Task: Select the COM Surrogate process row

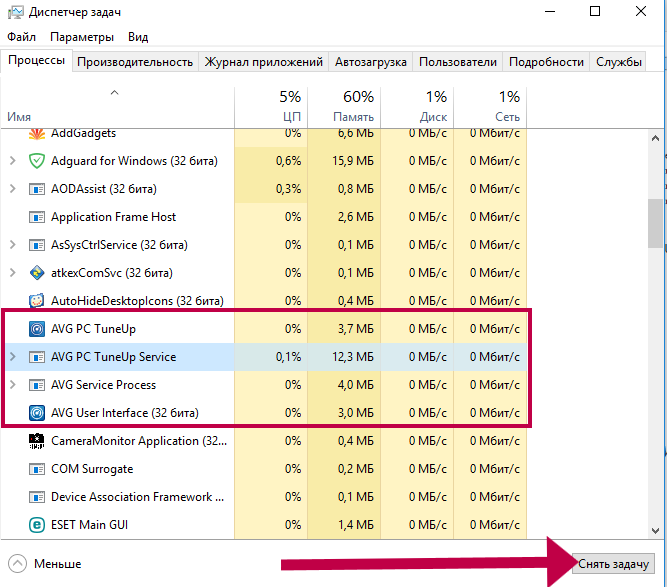Action: [120, 469]
